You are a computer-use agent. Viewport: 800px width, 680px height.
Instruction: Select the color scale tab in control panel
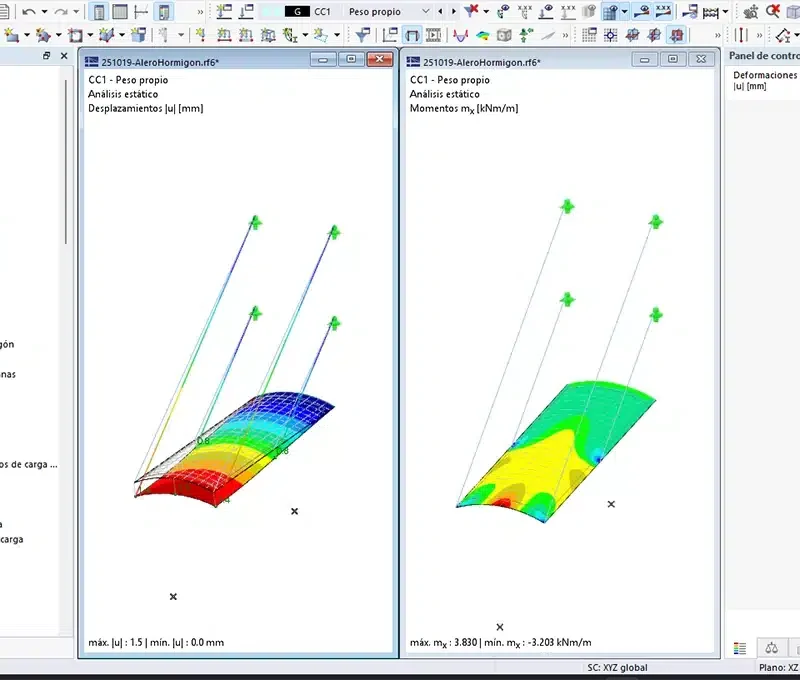point(740,648)
